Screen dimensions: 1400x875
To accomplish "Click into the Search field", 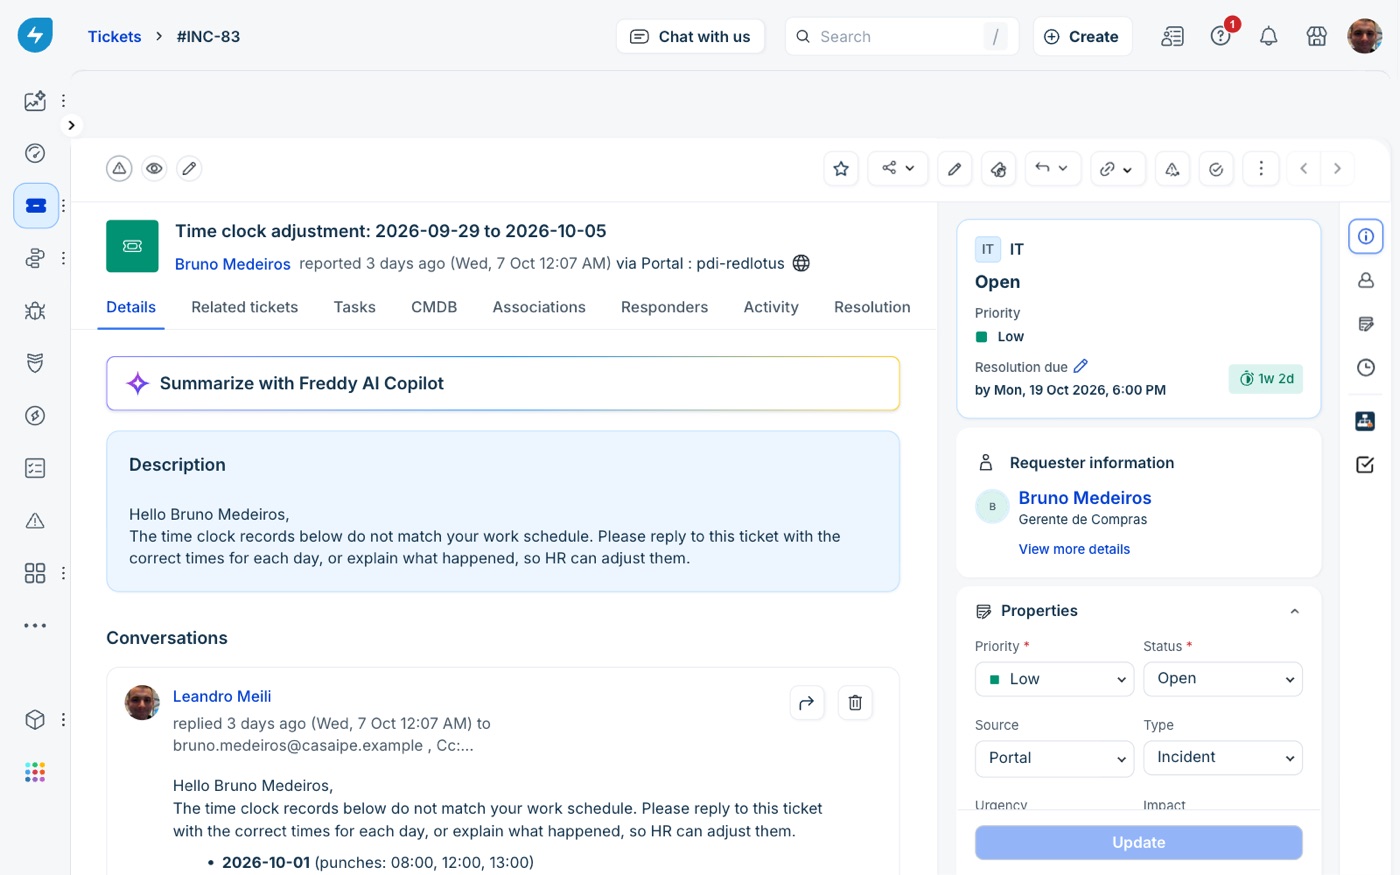I will click(902, 37).
